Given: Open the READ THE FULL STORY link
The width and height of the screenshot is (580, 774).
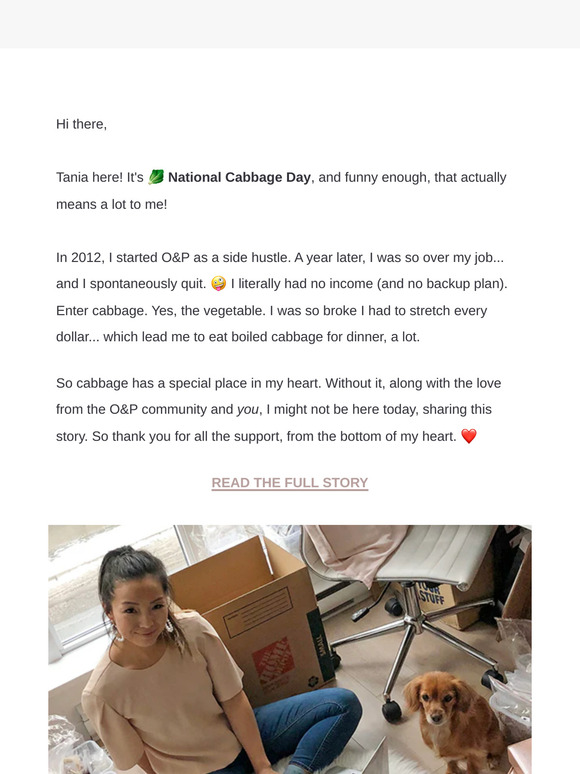Looking at the screenshot, I should coord(290,483).
